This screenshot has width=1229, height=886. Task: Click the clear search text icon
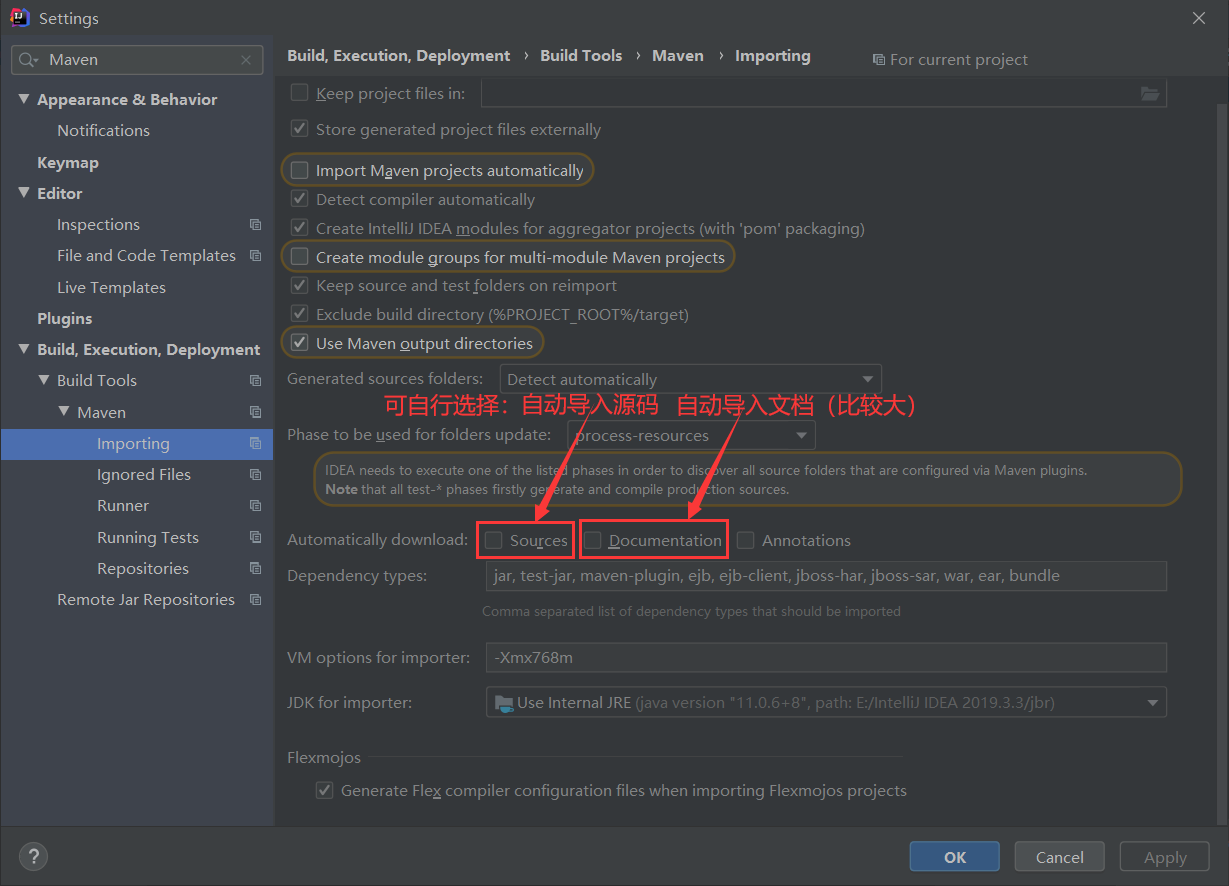246,60
